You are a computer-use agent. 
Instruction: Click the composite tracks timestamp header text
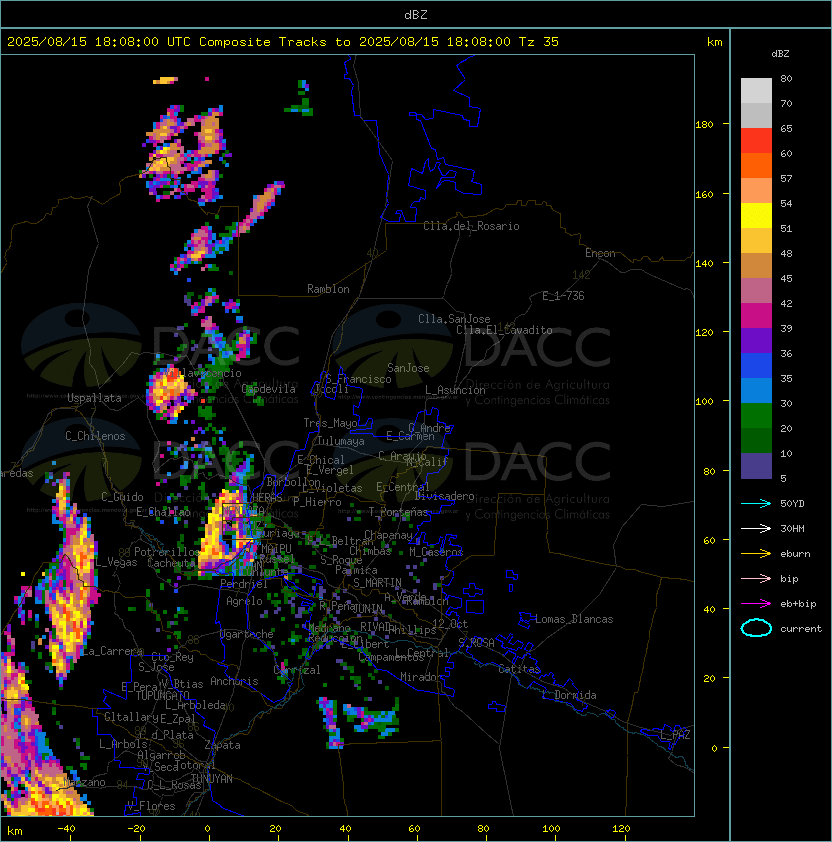(283, 42)
